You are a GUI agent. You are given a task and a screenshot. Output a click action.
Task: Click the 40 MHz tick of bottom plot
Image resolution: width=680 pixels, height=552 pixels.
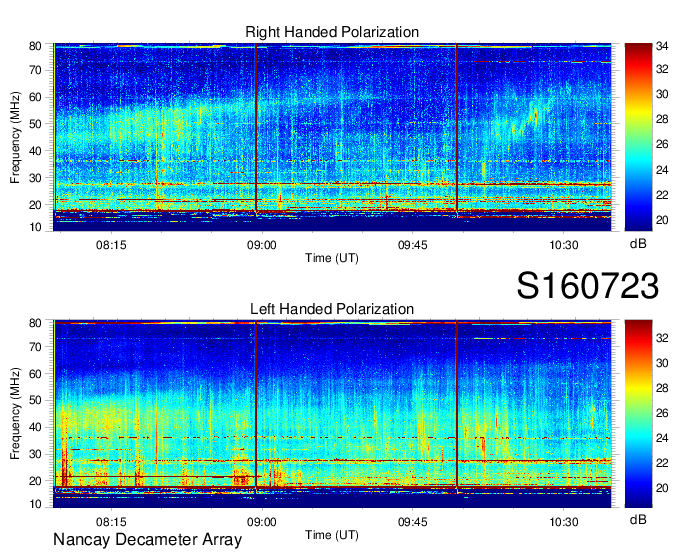pyautogui.click(x=35, y=428)
